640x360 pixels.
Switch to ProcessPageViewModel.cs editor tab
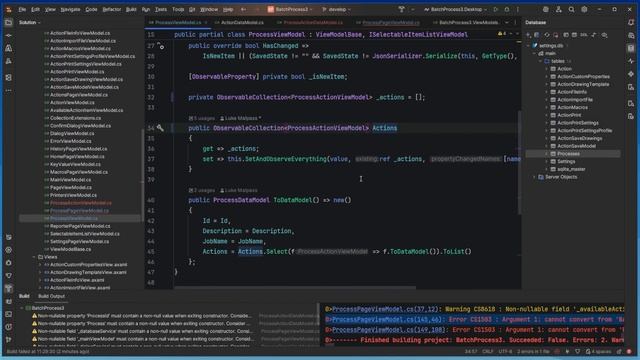[391, 23]
